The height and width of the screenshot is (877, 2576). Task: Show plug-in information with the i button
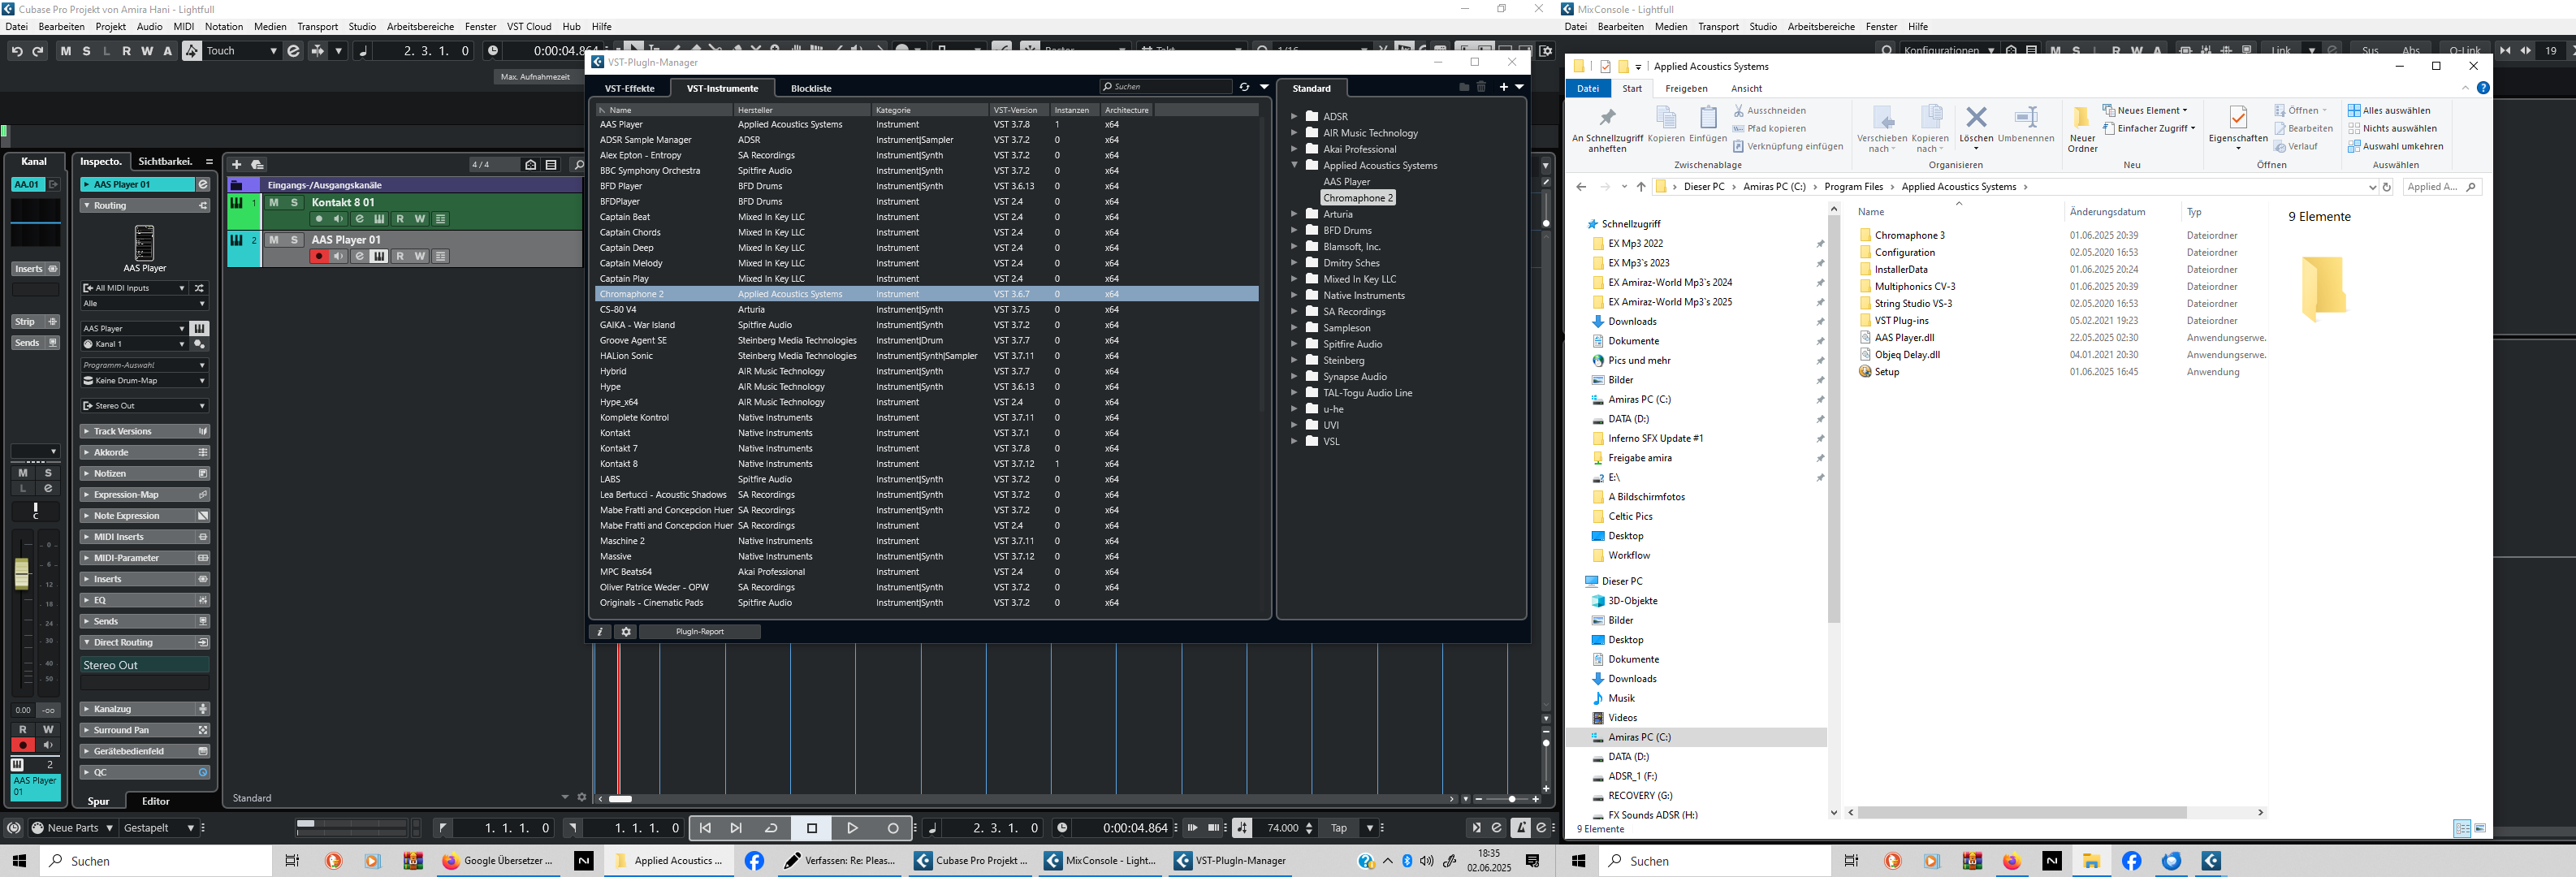tap(599, 632)
